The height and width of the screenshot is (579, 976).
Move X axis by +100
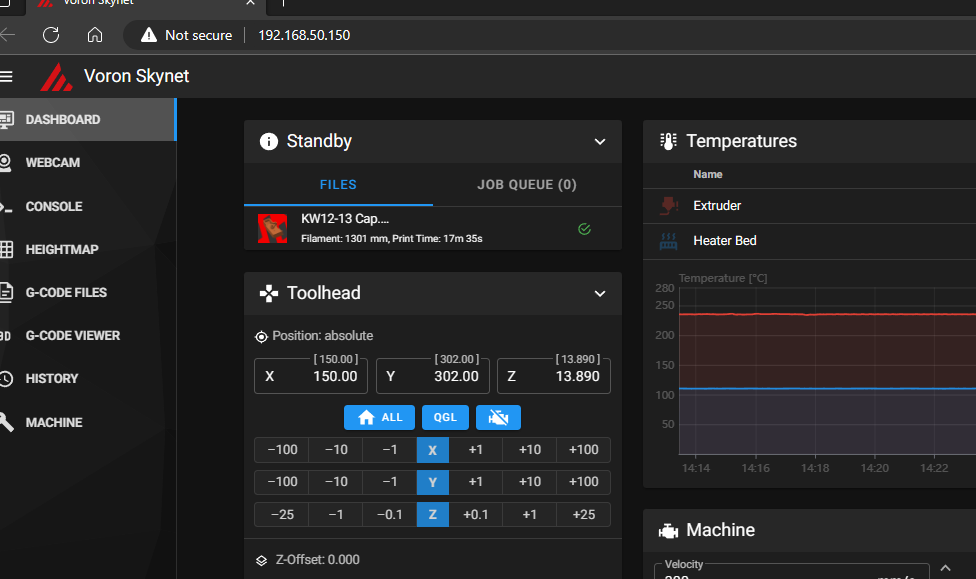[584, 450]
